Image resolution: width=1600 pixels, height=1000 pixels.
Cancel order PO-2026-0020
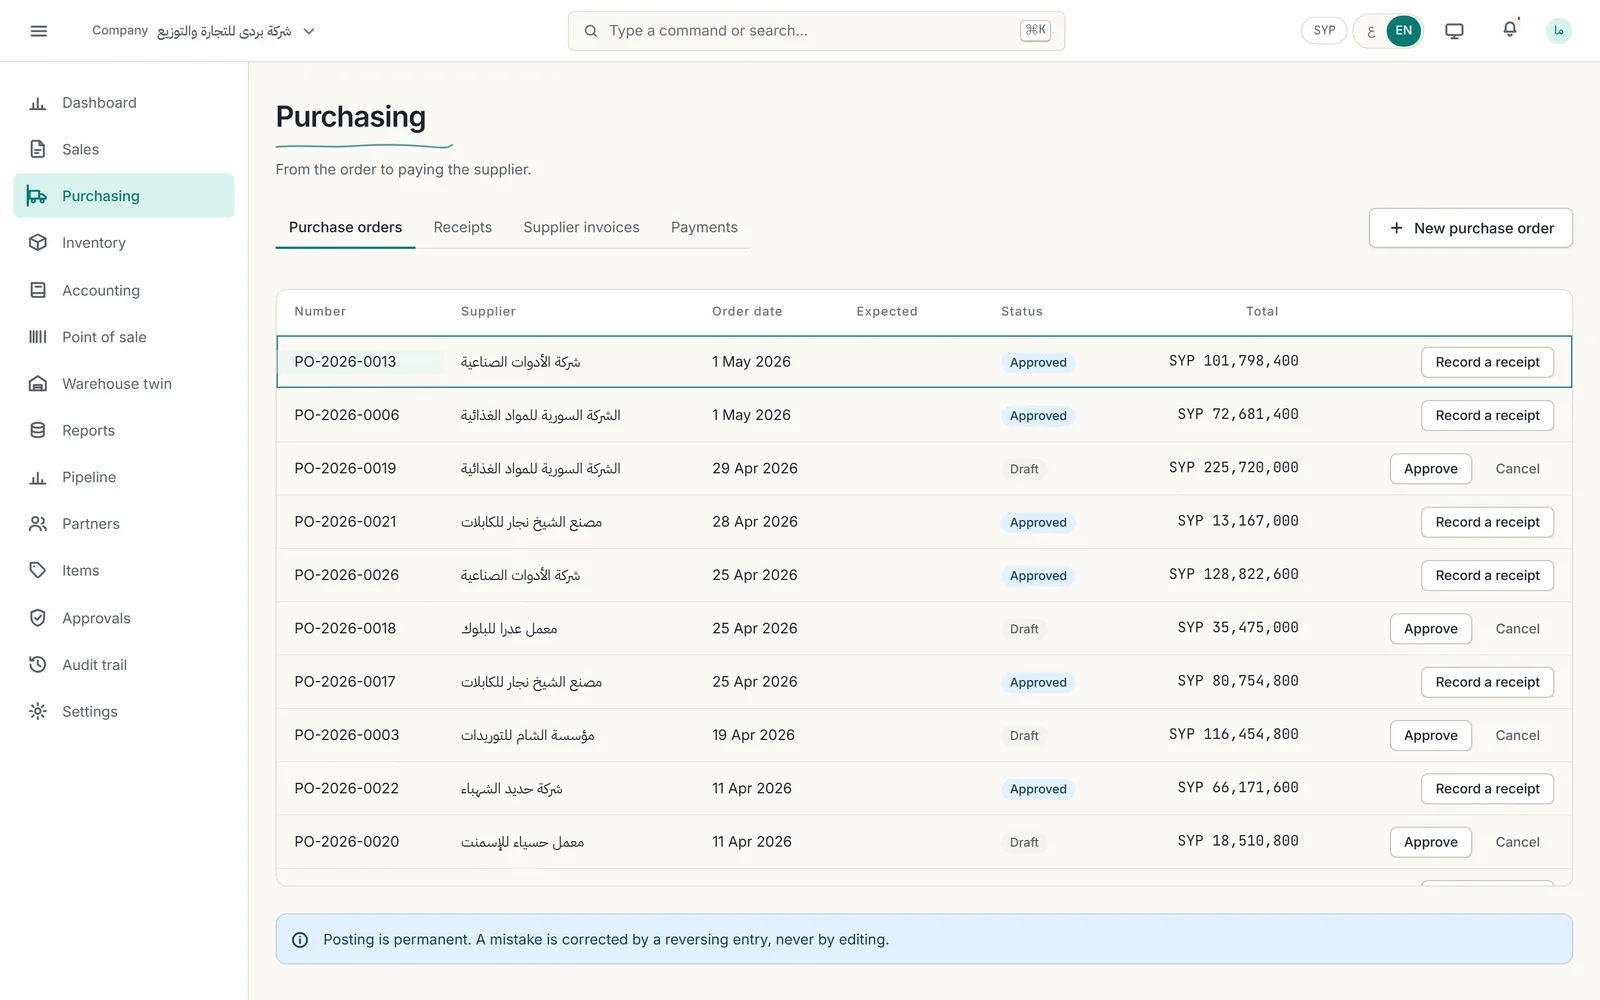tap(1517, 842)
